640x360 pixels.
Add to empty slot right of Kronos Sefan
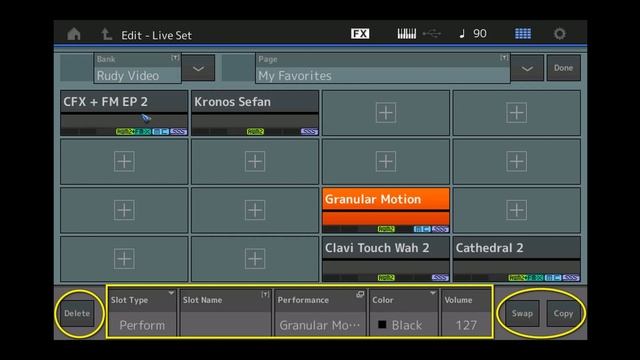tap(386, 113)
